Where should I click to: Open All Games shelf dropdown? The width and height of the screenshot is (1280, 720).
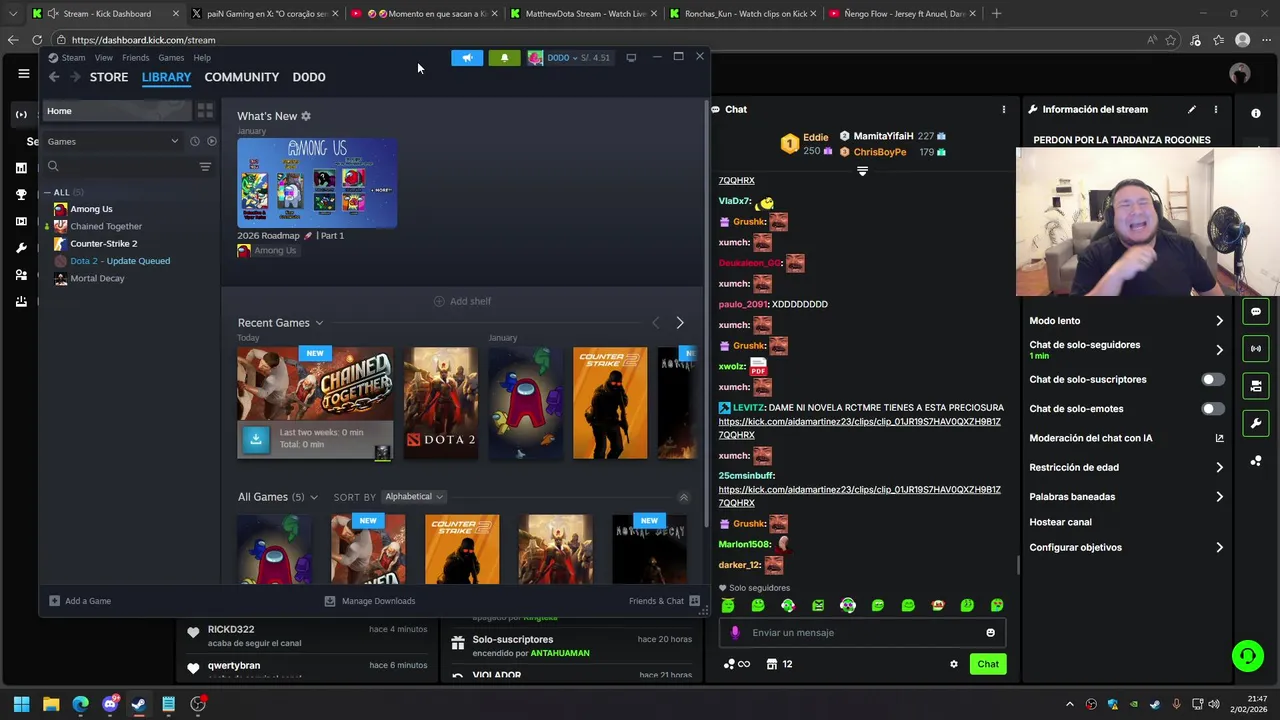313,497
